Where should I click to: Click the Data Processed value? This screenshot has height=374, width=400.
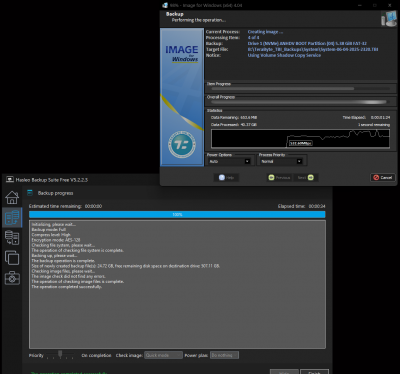248,125
